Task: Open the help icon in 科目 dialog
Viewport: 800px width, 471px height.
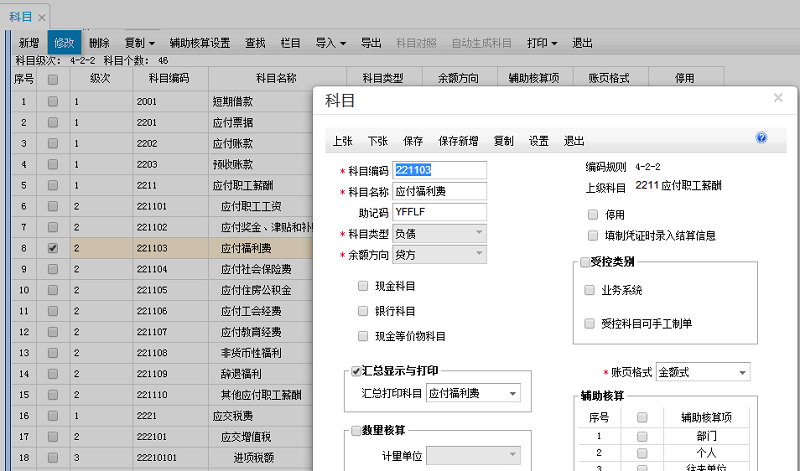Action: [x=761, y=138]
